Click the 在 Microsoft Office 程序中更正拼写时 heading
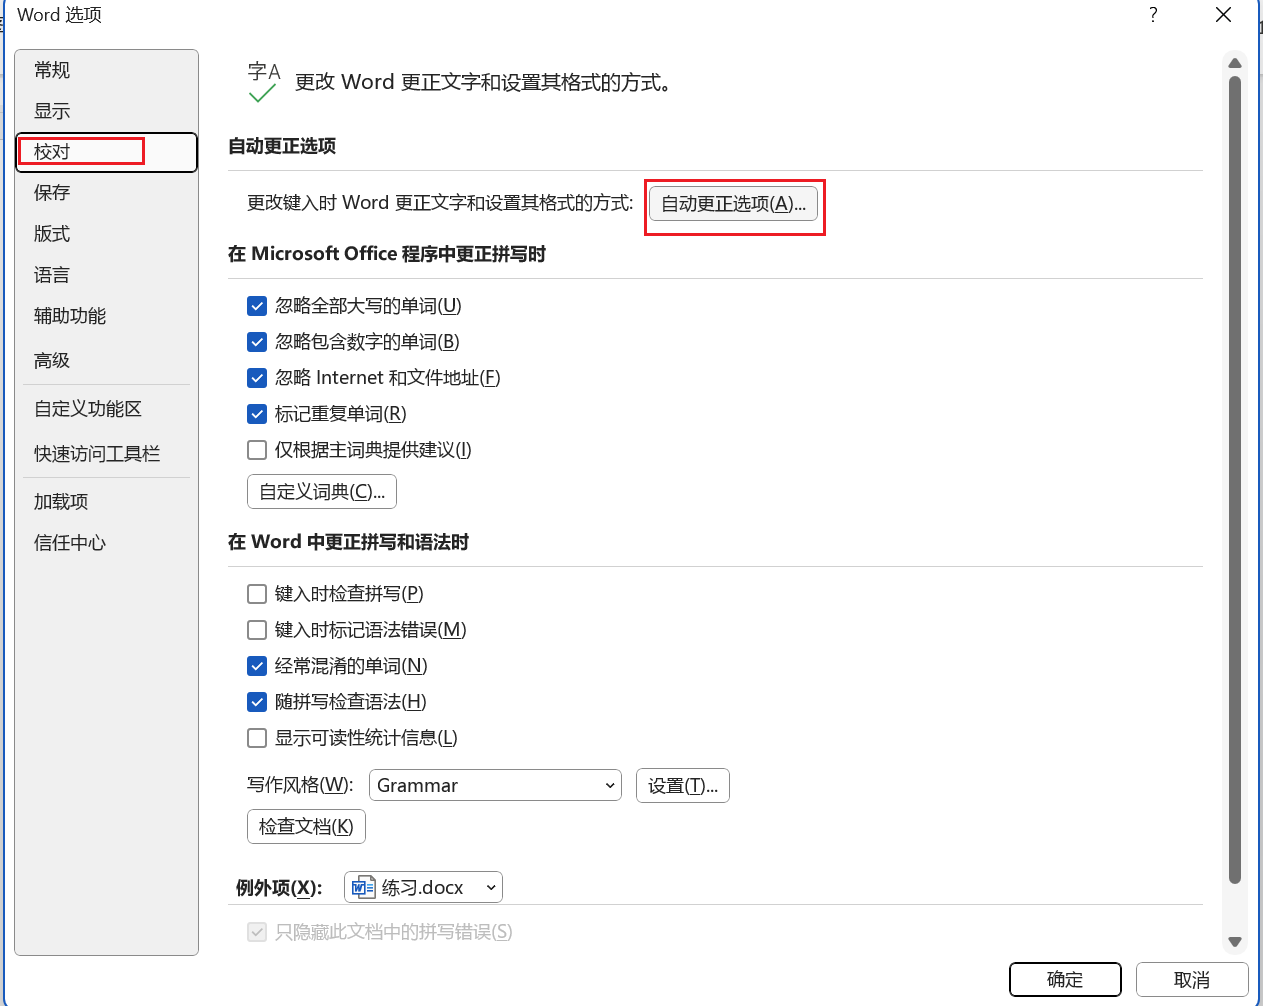 (387, 254)
